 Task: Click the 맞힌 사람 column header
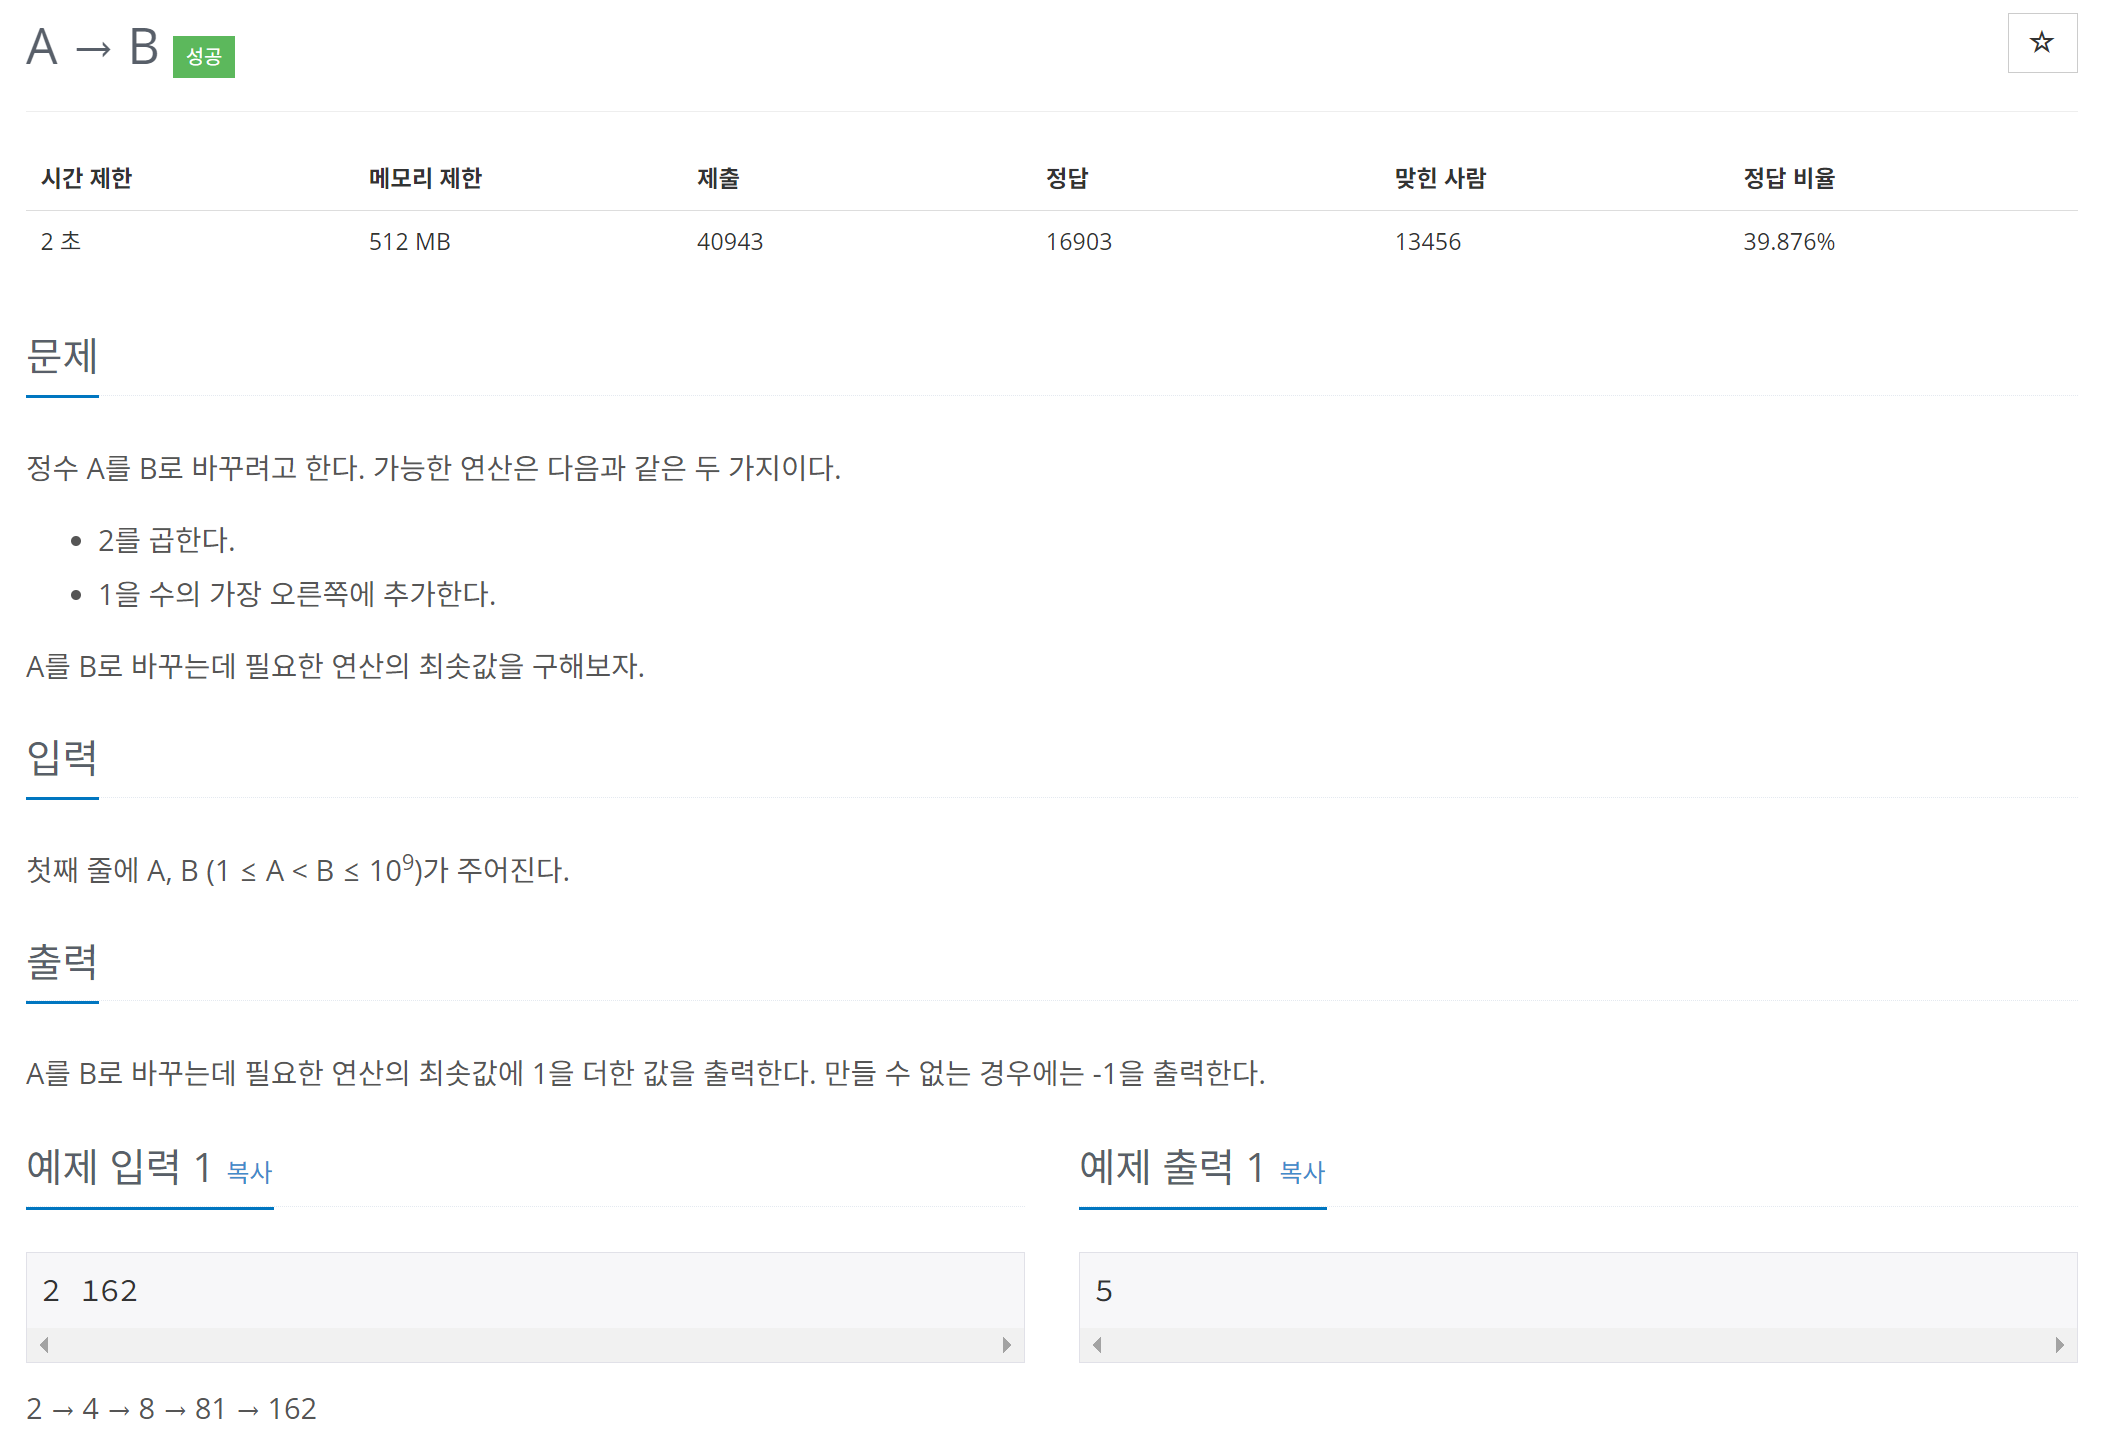(x=1439, y=178)
